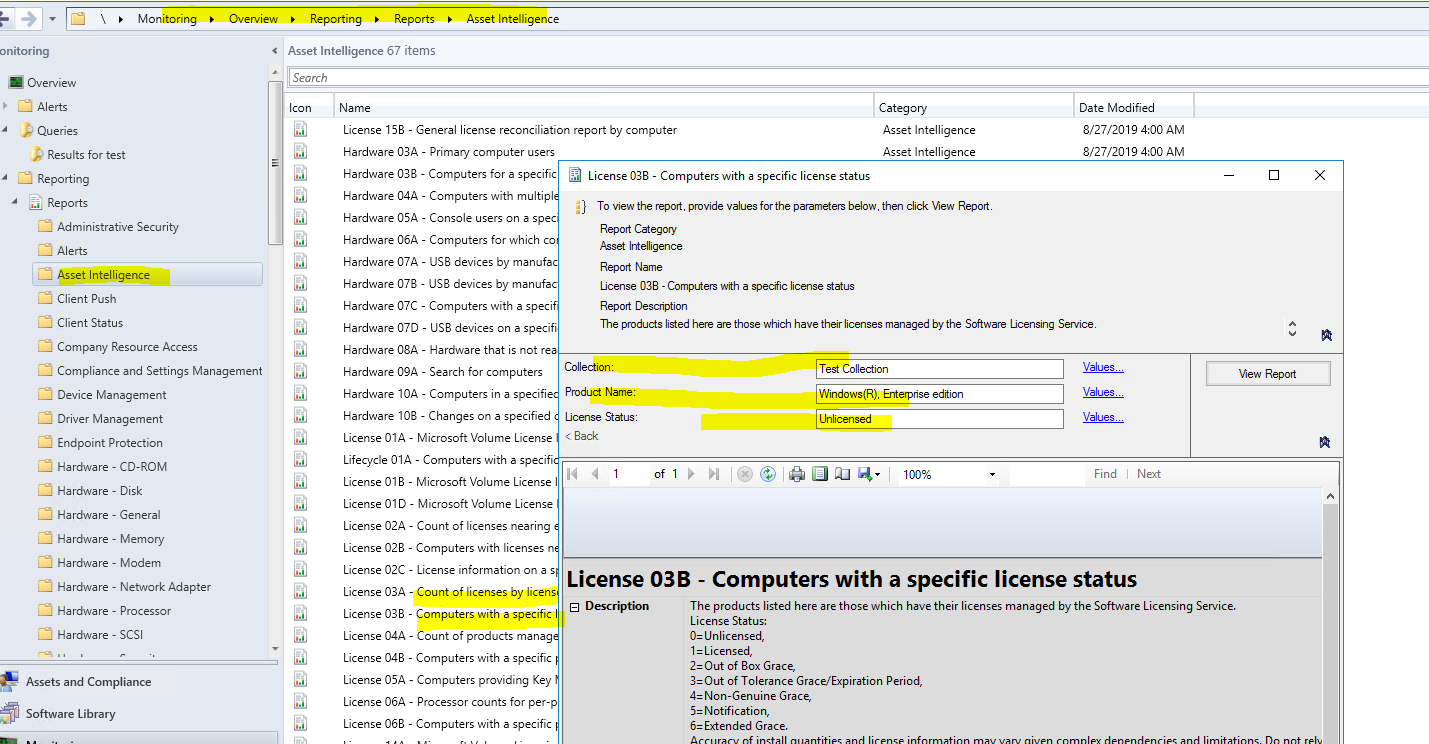This screenshot has height=744, width=1429.
Task: Click the Assets and Compliance workspace icon
Action: coord(9,682)
